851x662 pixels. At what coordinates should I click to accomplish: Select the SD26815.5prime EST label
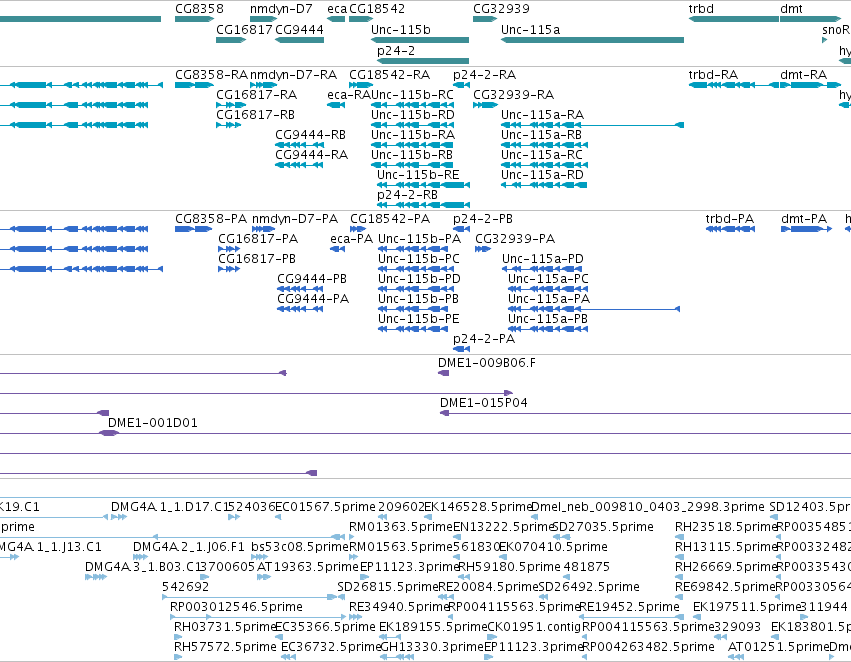388,588
